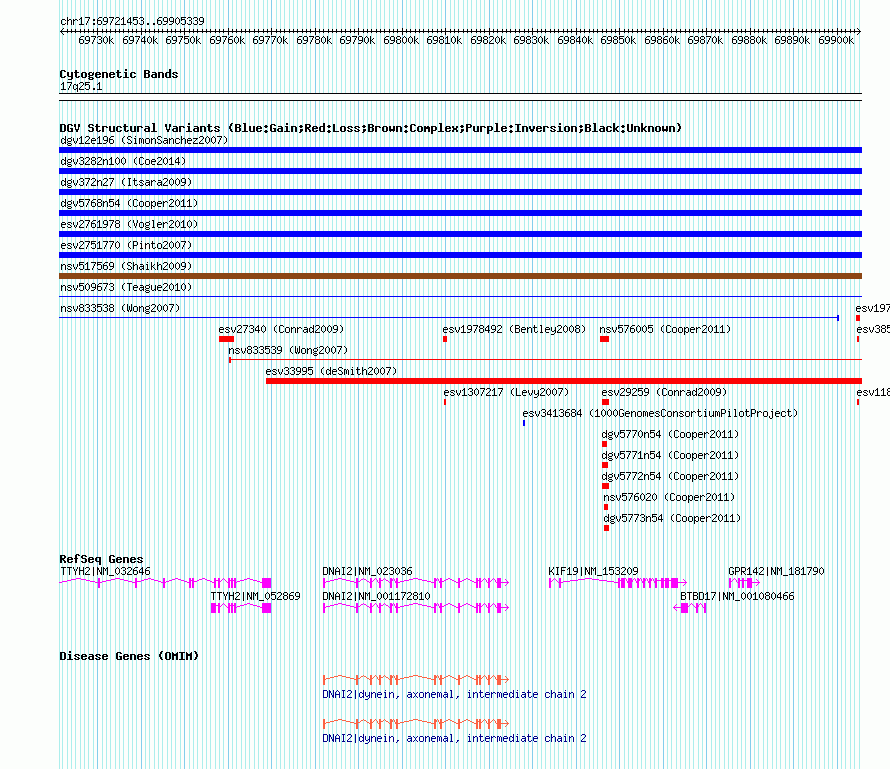Click the thick red bar of esv33995 (deSmith2007)

point(564,381)
